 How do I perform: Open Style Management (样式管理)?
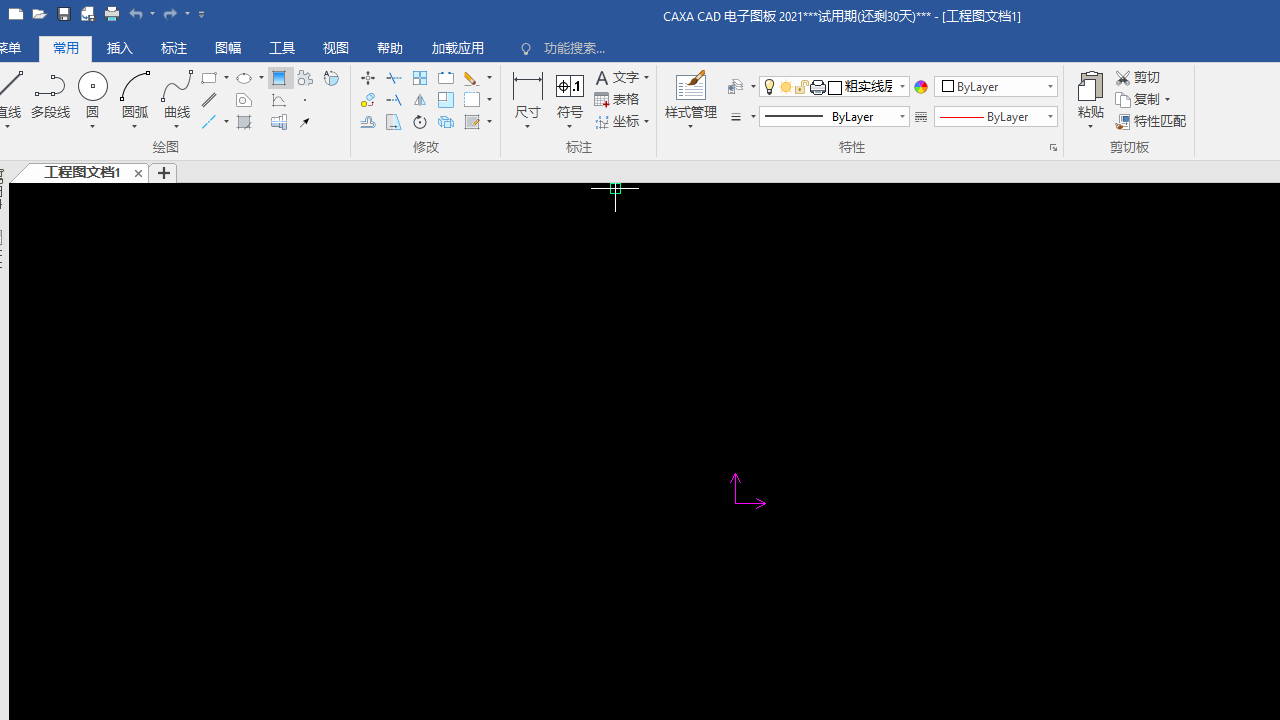pos(690,88)
